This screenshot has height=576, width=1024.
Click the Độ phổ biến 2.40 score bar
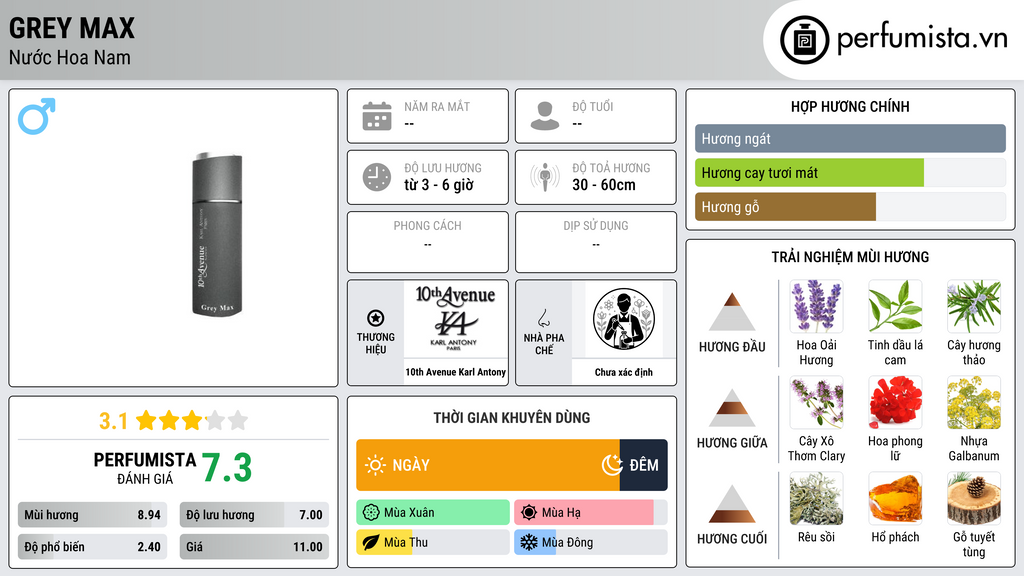tap(92, 547)
